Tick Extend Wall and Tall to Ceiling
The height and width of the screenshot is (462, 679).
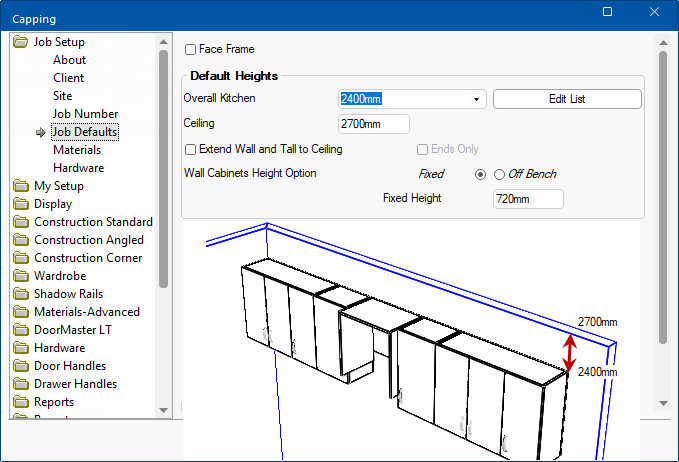click(191, 149)
